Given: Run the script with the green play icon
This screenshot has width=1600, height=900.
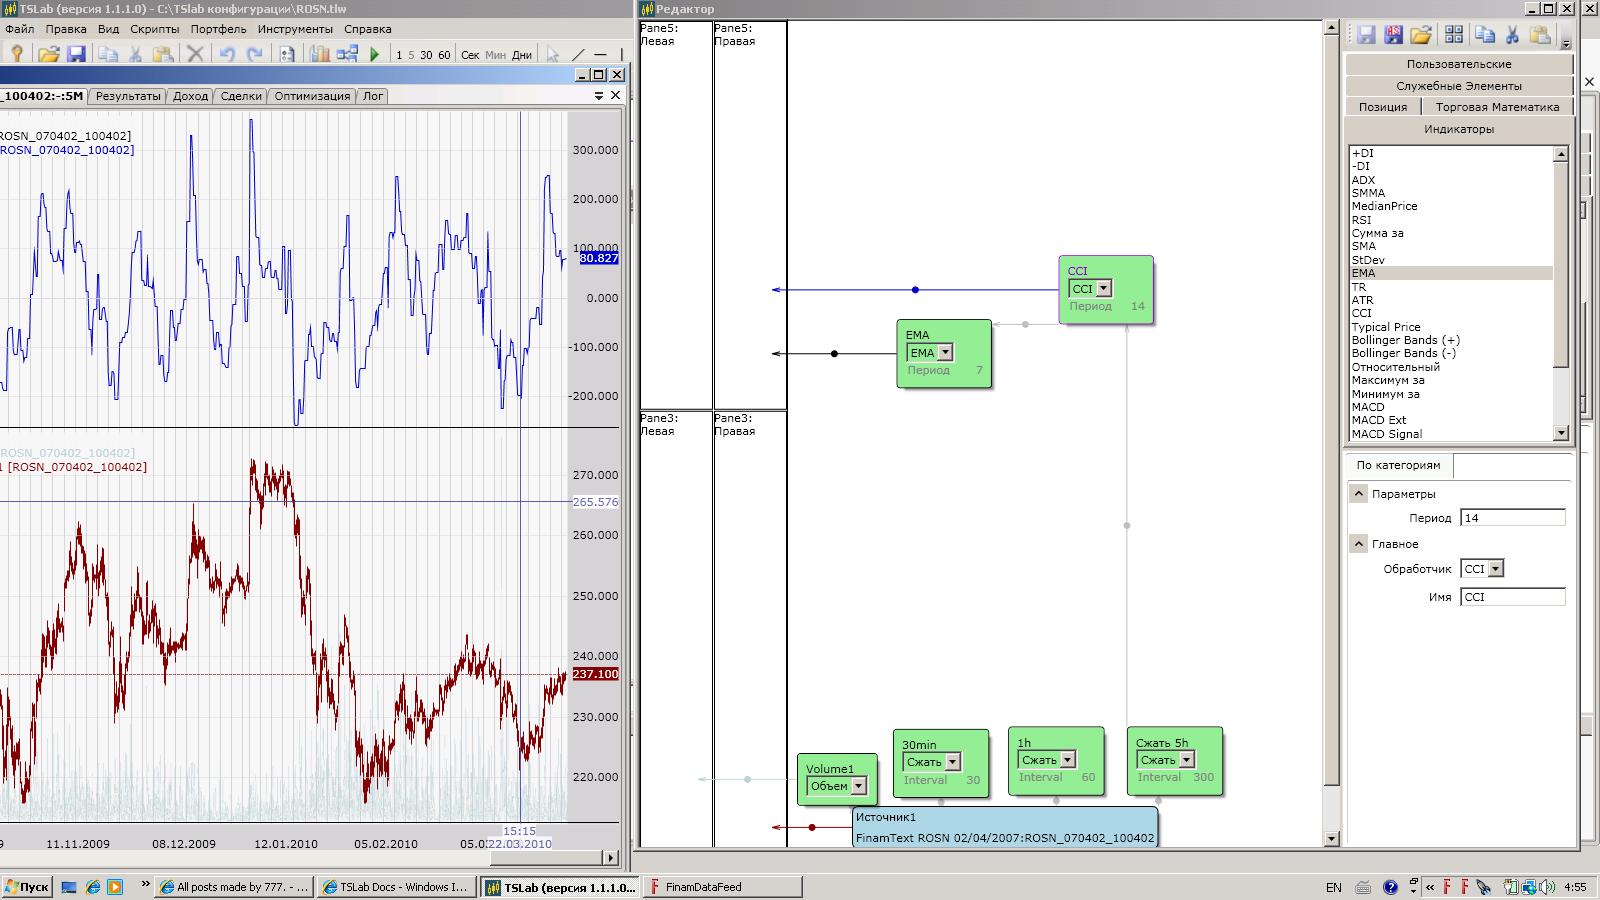Looking at the screenshot, I should (374, 54).
